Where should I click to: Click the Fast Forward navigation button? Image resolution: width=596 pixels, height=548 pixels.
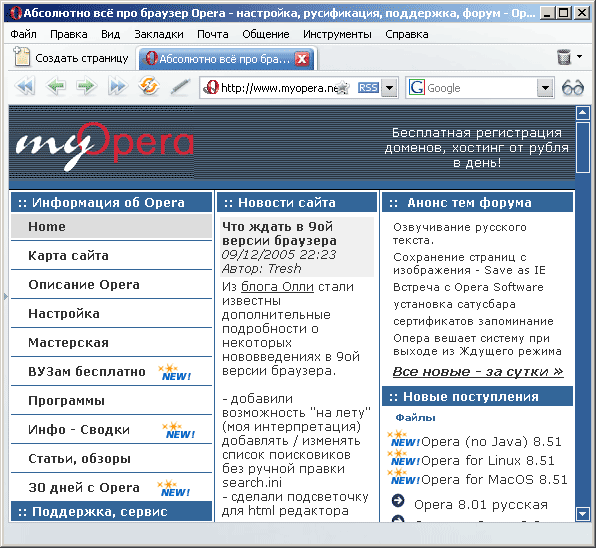117,86
